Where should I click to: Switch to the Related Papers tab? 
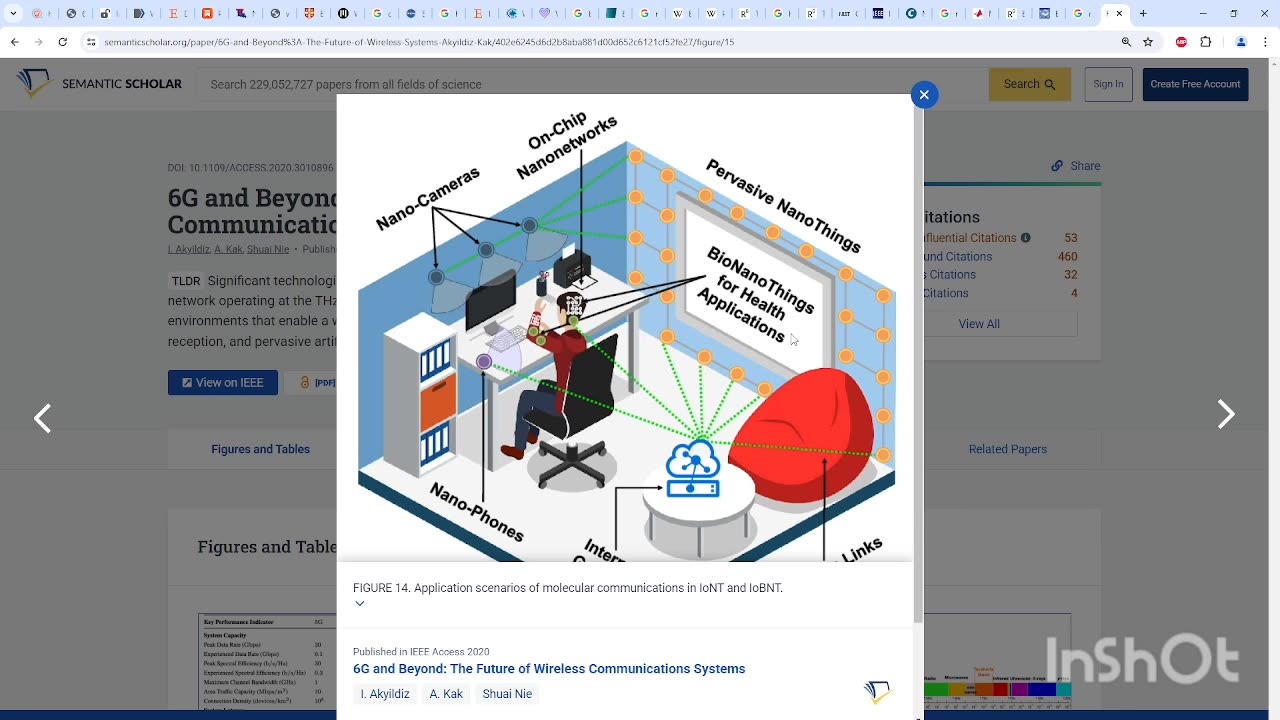click(1007, 449)
